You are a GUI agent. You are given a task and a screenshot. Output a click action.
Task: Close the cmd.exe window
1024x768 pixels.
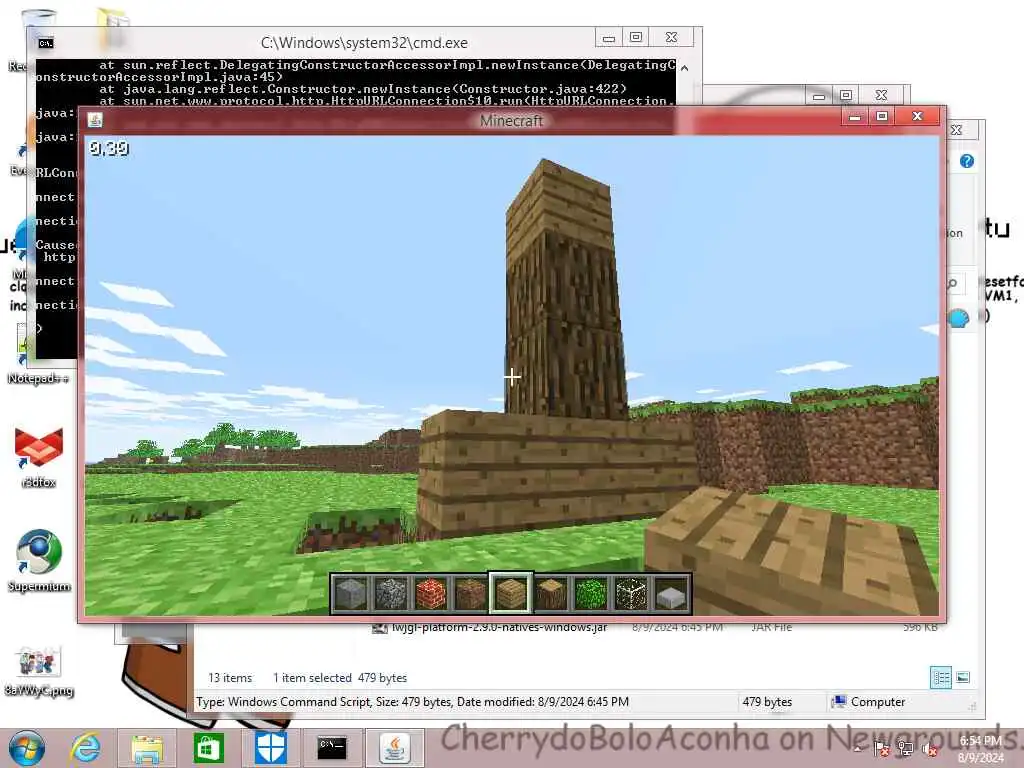point(671,37)
